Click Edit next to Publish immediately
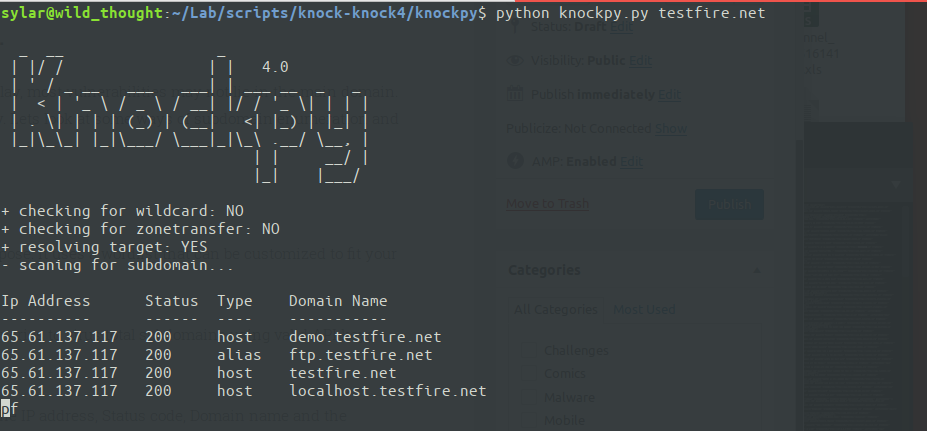The image size is (927, 431). coord(669,94)
